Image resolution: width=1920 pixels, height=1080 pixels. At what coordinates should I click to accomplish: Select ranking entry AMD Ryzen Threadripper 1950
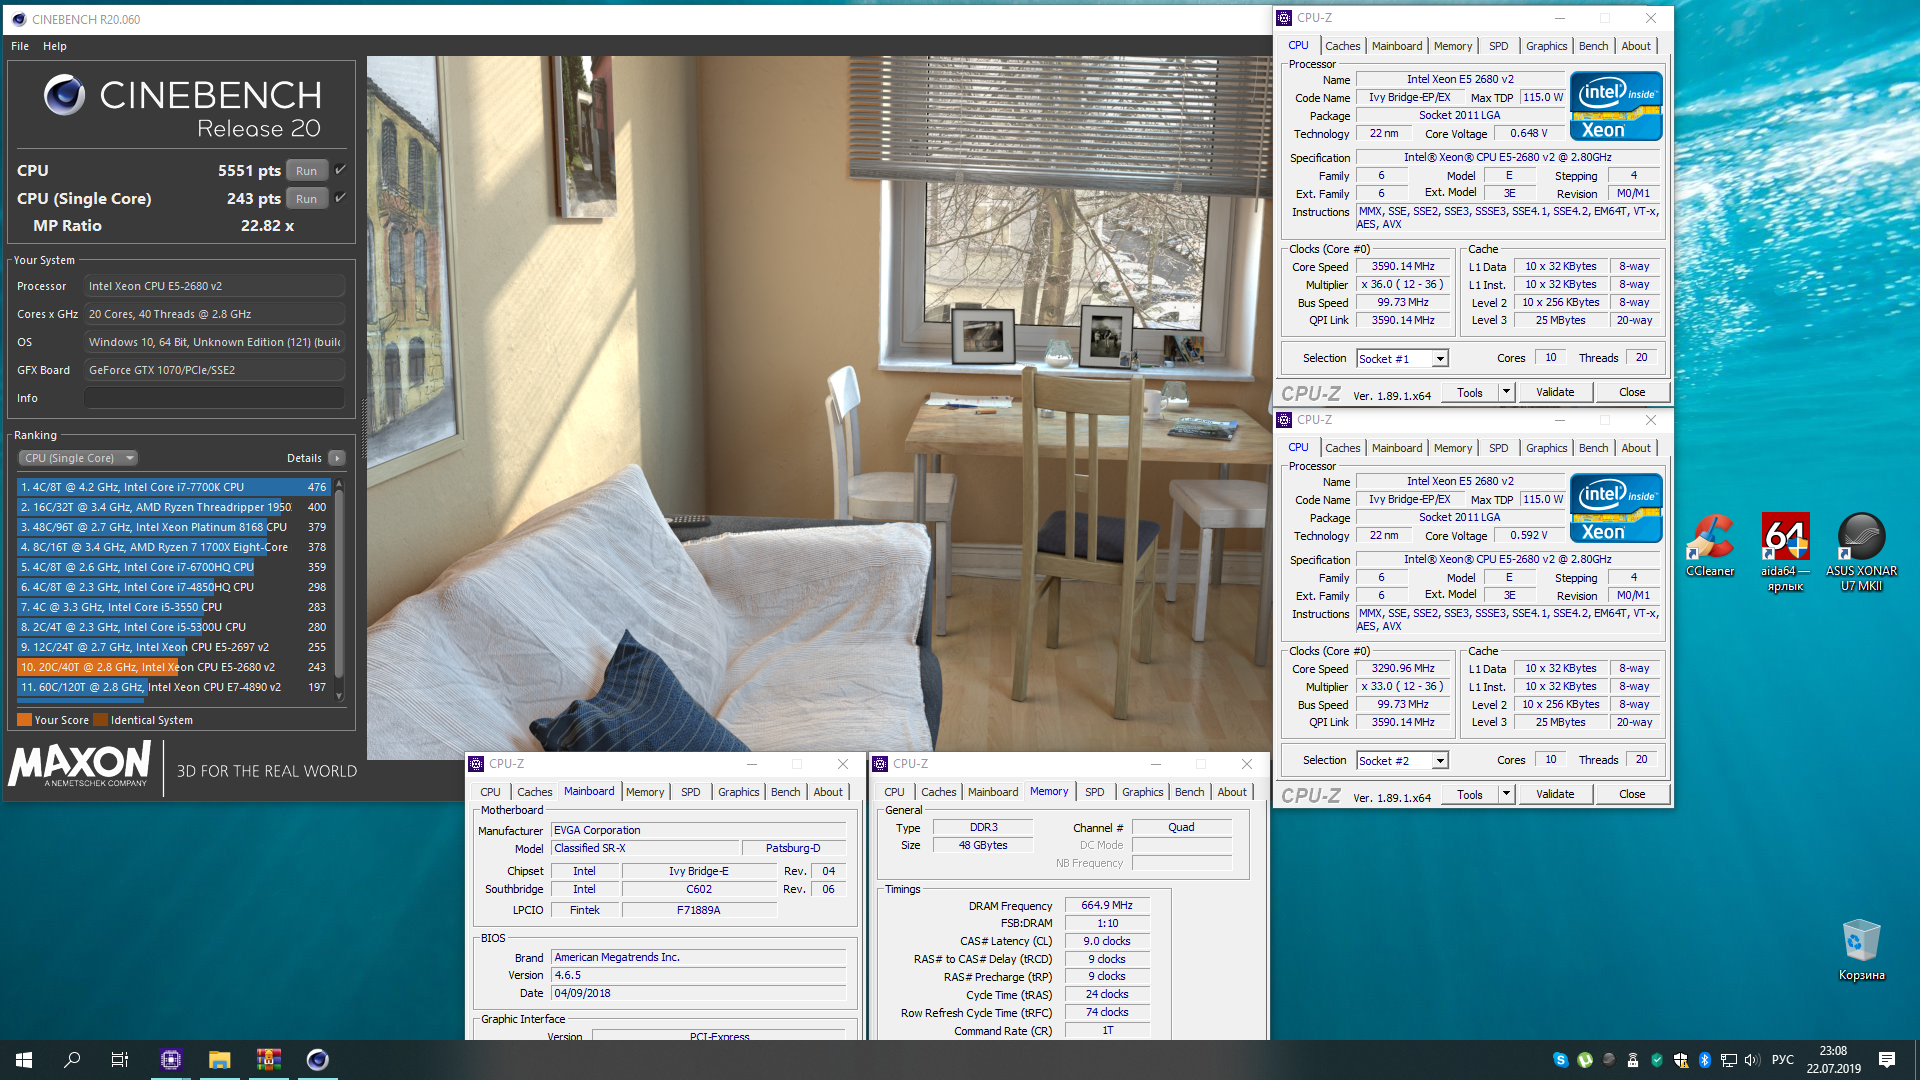[174, 507]
